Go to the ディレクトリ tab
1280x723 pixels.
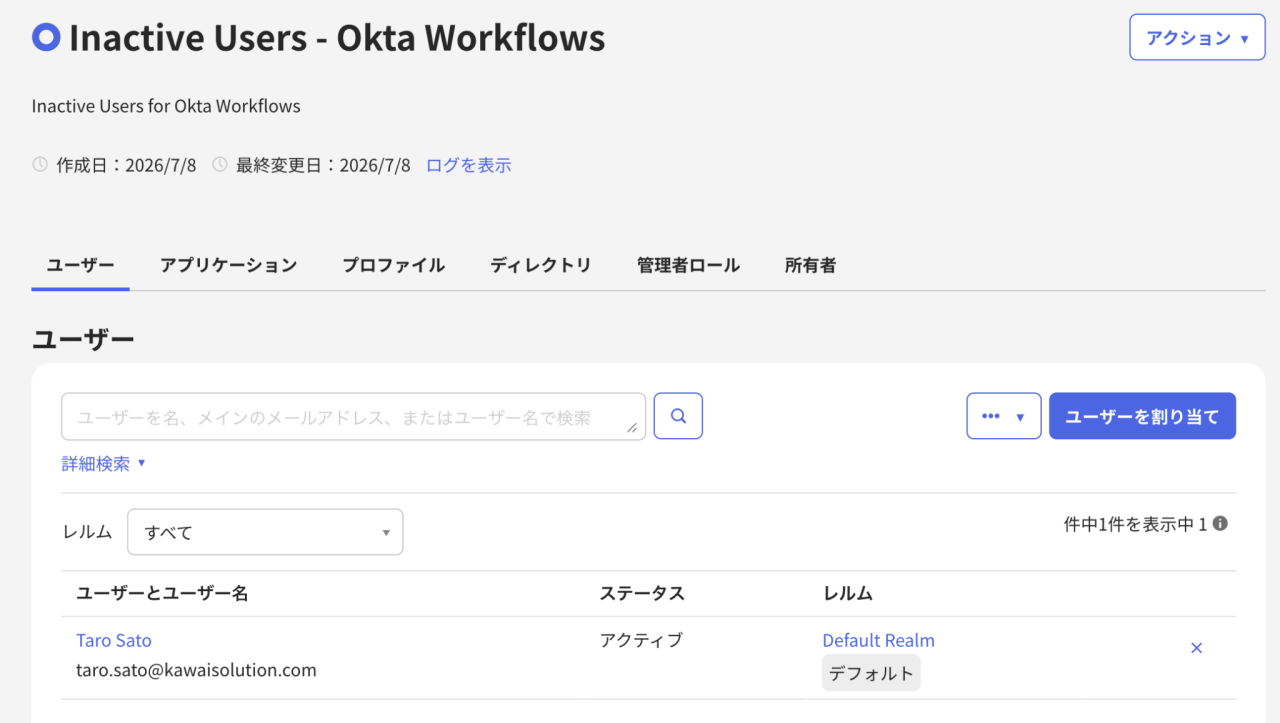point(541,265)
